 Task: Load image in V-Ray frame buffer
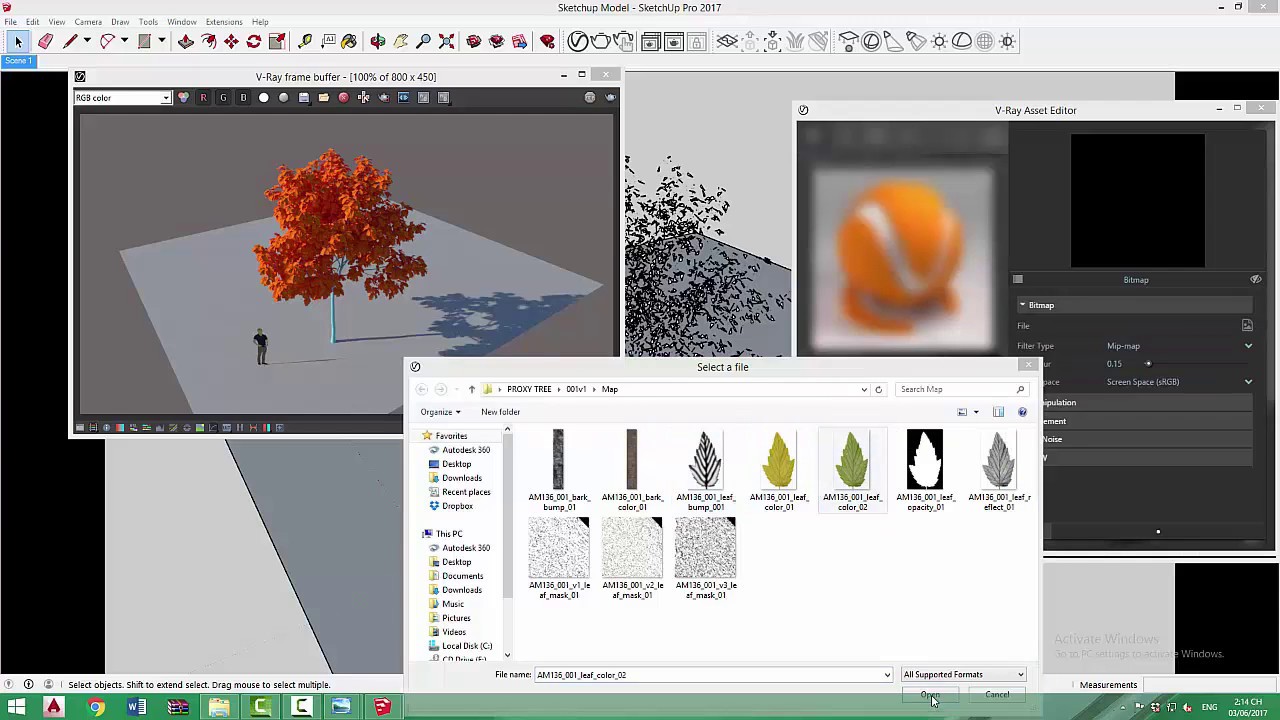[x=324, y=97]
